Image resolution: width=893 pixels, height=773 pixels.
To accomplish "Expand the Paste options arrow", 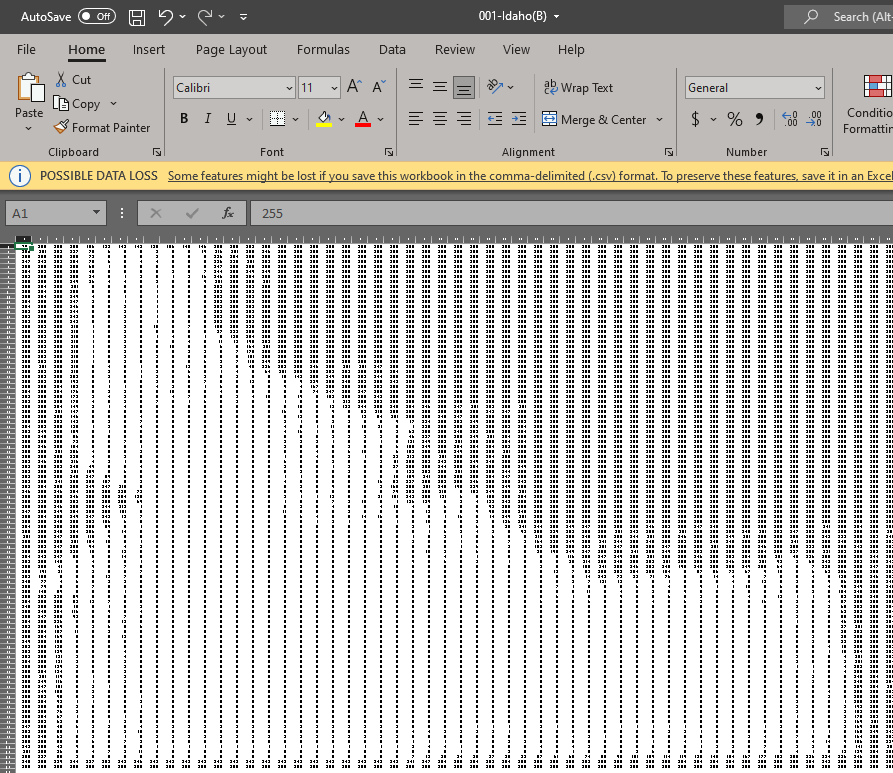I will (x=28, y=129).
